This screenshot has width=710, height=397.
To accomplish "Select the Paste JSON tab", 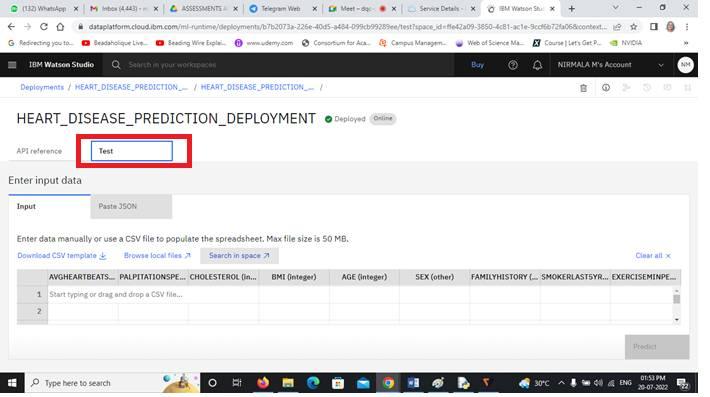I will 131,206.
